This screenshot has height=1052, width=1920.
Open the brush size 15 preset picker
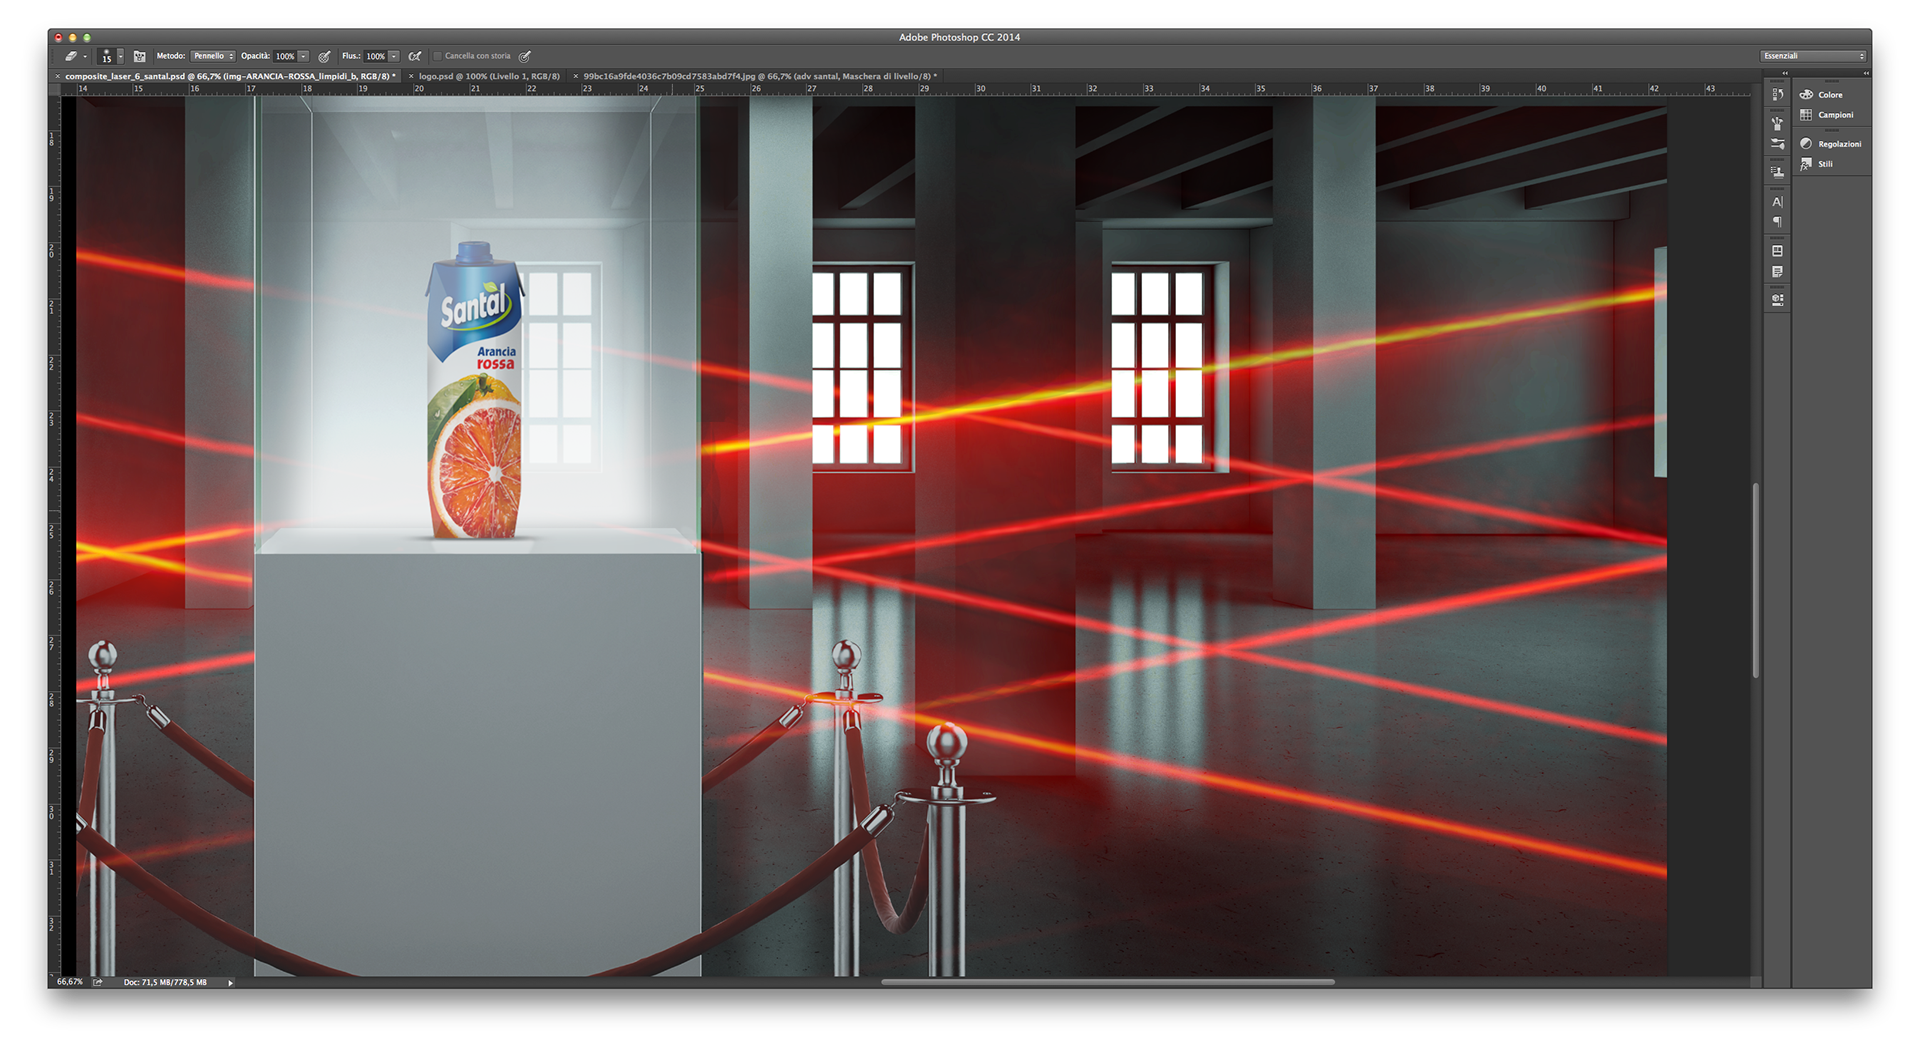click(110, 57)
